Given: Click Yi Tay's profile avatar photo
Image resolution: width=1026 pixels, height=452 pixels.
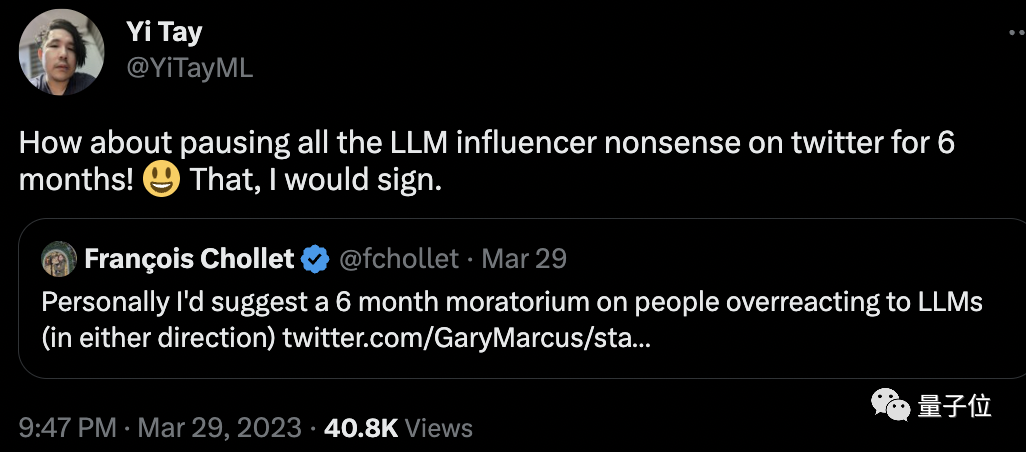Looking at the screenshot, I should click(x=62, y=50).
